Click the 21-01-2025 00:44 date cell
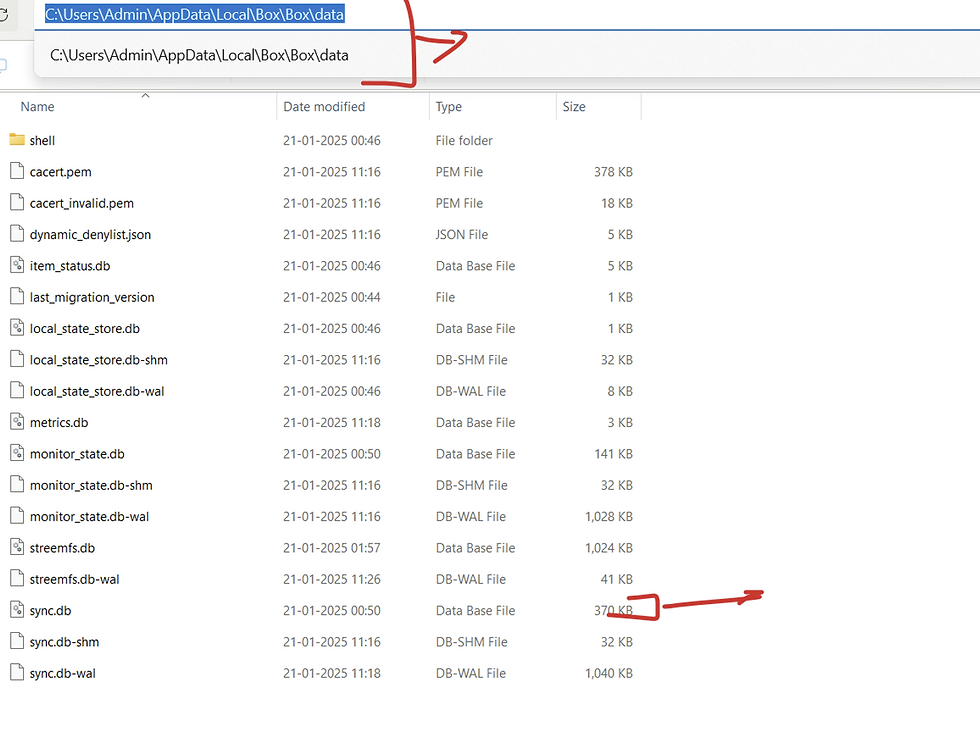Screen dimensions: 980x732 tap(331, 297)
